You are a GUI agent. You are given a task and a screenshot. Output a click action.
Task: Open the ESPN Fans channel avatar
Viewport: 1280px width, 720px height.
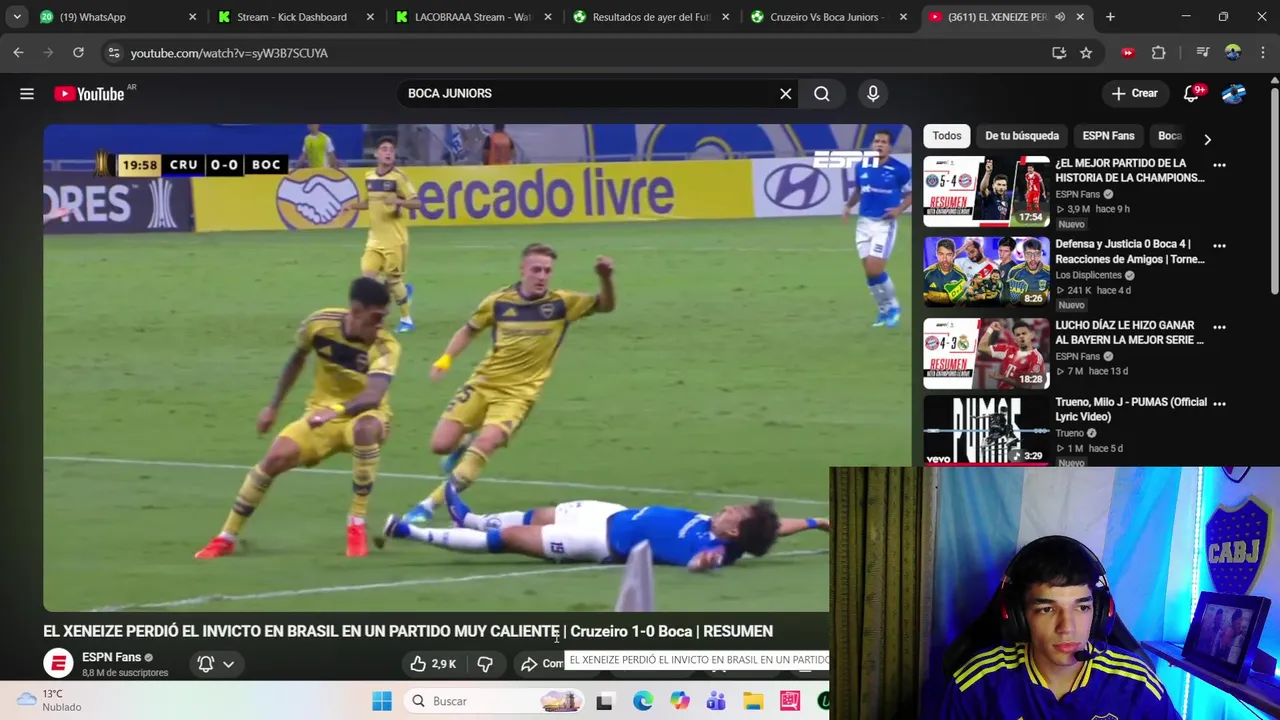click(58, 663)
